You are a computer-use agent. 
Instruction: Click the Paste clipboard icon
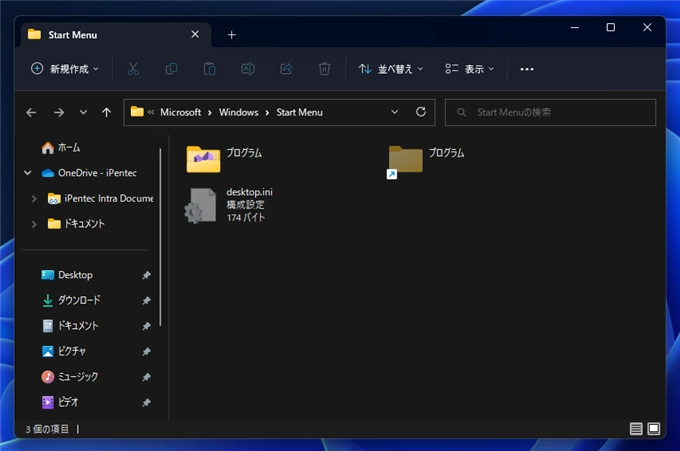click(x=209, y=69)
